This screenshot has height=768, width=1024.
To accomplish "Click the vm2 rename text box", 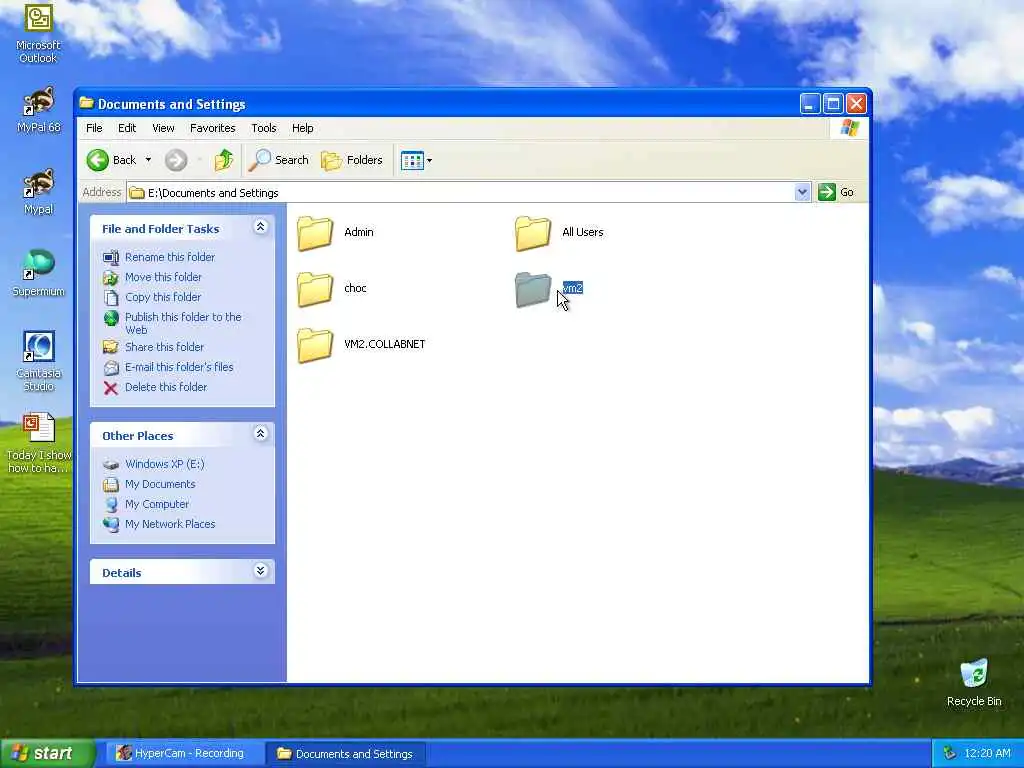I will pos(573,288).
